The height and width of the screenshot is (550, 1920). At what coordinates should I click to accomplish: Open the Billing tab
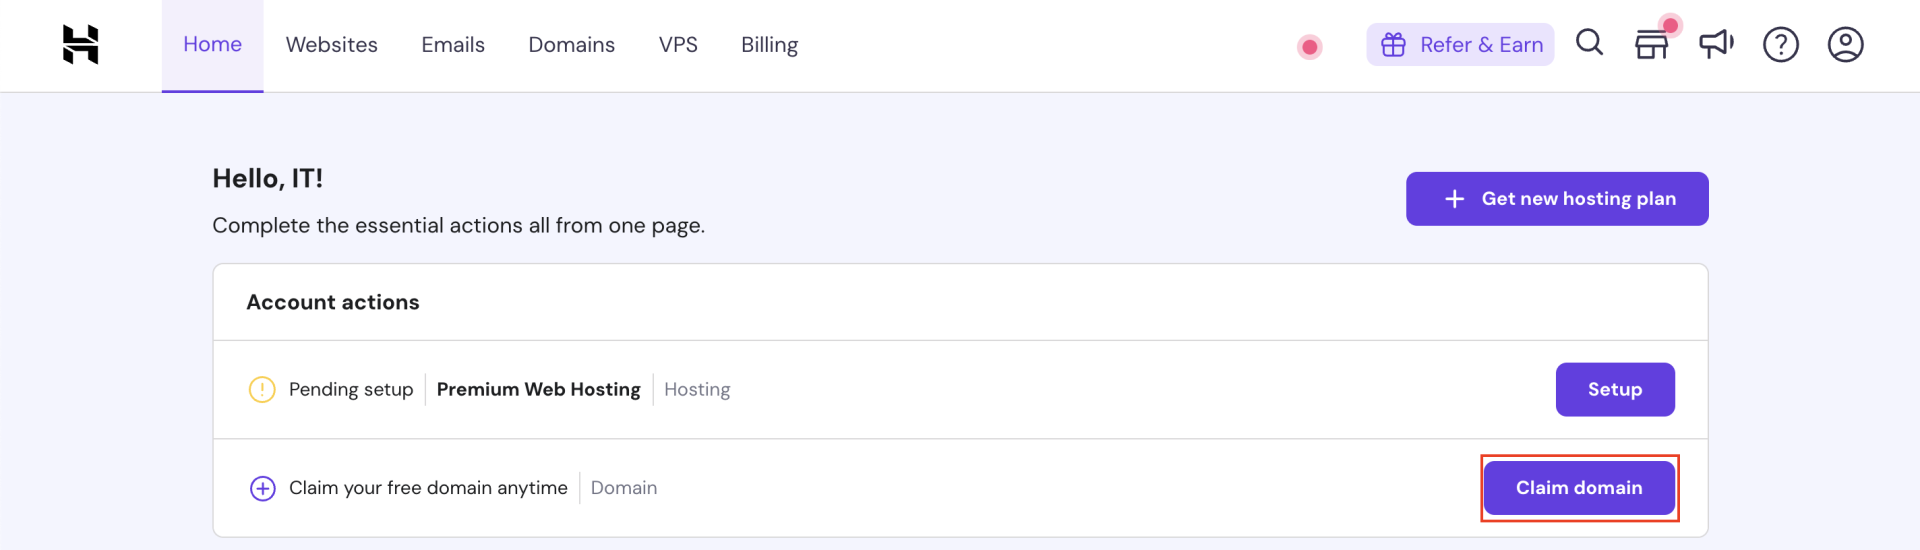point(769,45)
